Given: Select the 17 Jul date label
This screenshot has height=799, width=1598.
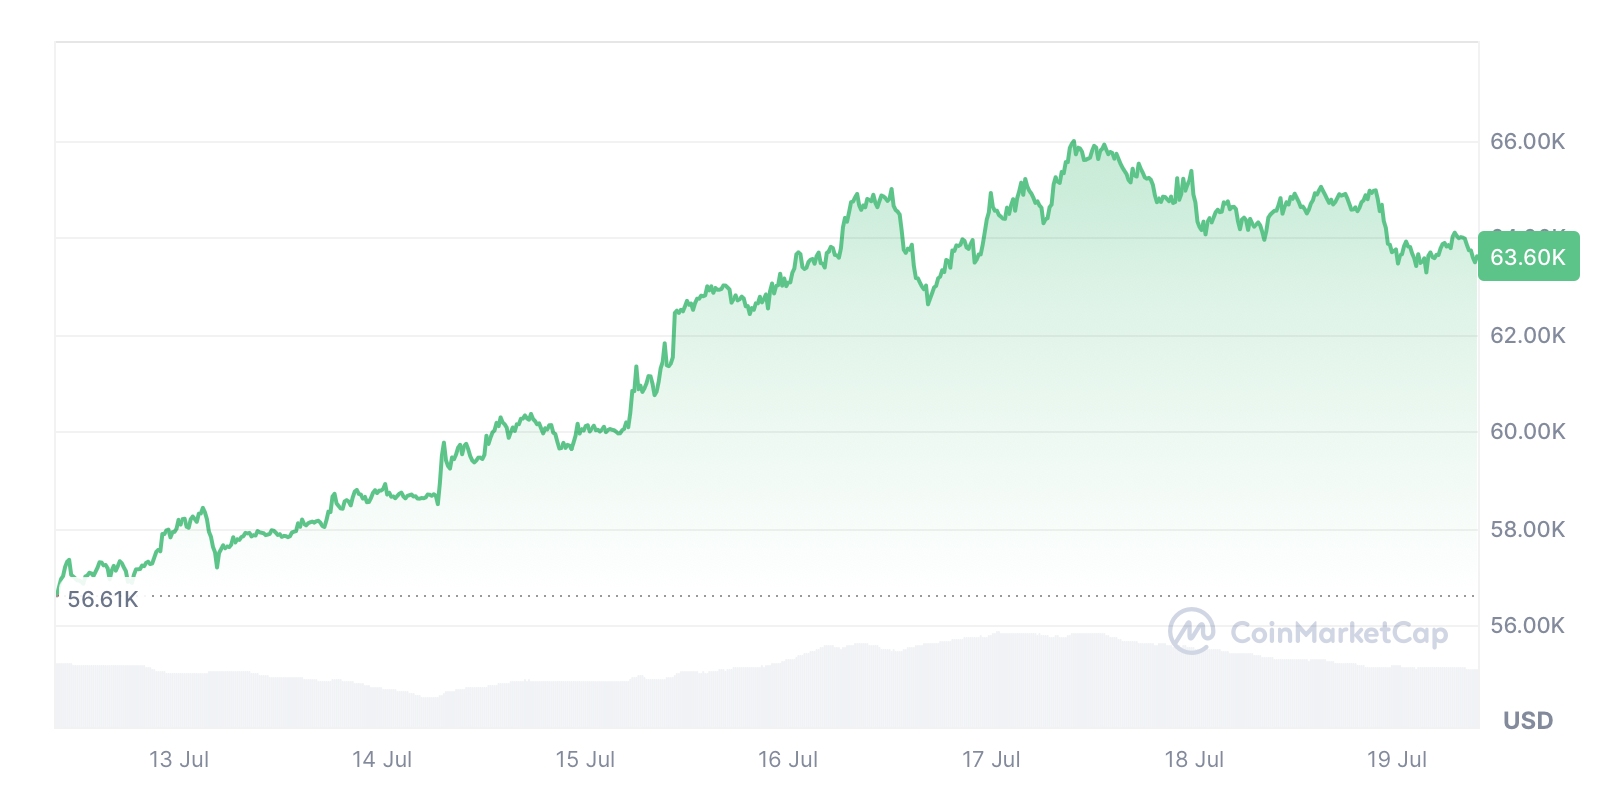Looking at the screenshot, I should [991, 759].
